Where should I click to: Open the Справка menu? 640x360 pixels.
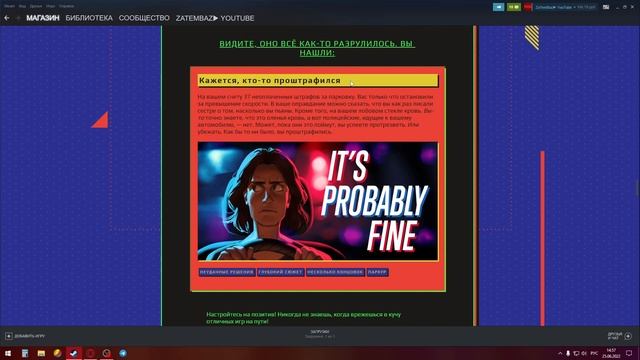click(x=67, y=6)
